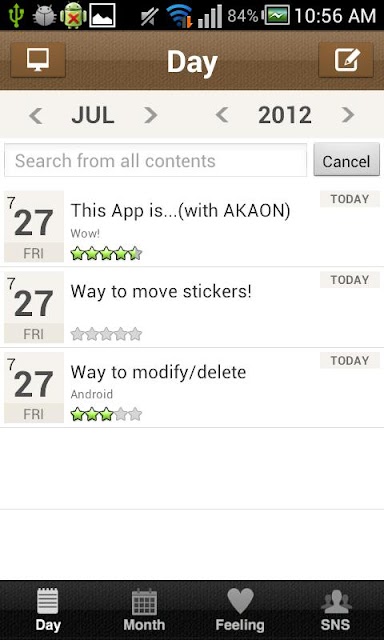Open entry Way to move stickers!
The image size is (384, 640).
(x=192, y=307)
